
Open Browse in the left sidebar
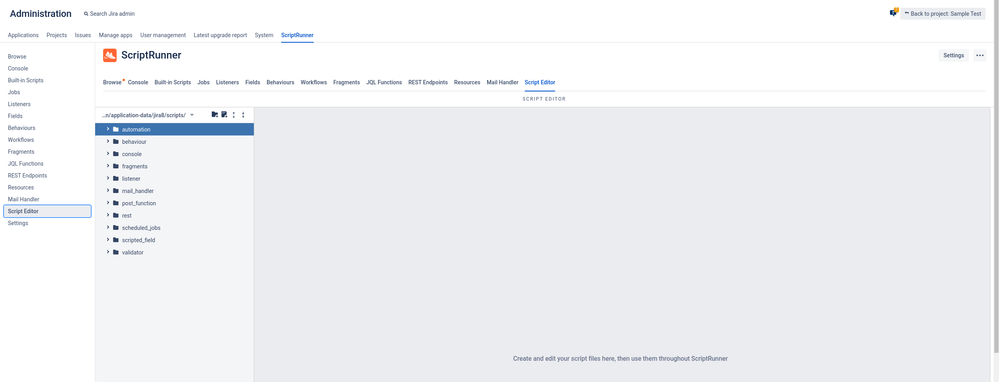17,57
